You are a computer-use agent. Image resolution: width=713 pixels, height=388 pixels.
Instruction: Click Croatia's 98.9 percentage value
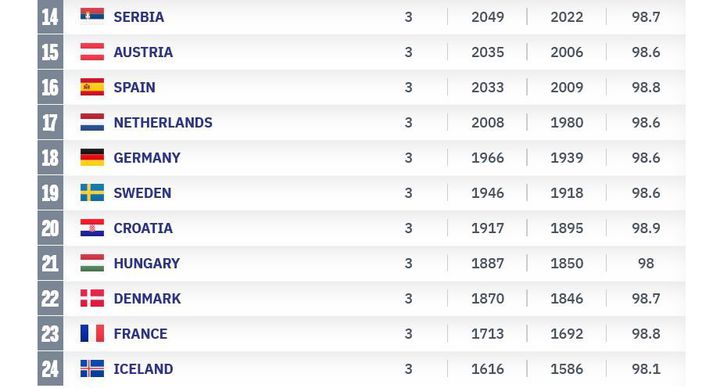(646, 228)
